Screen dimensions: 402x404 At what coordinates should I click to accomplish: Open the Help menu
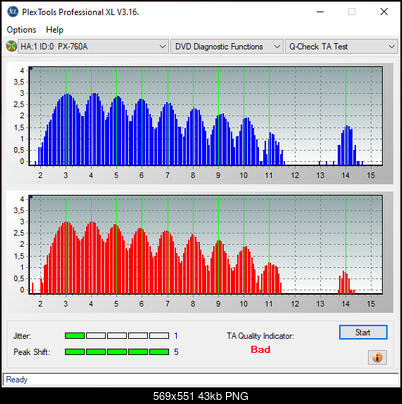55,30
